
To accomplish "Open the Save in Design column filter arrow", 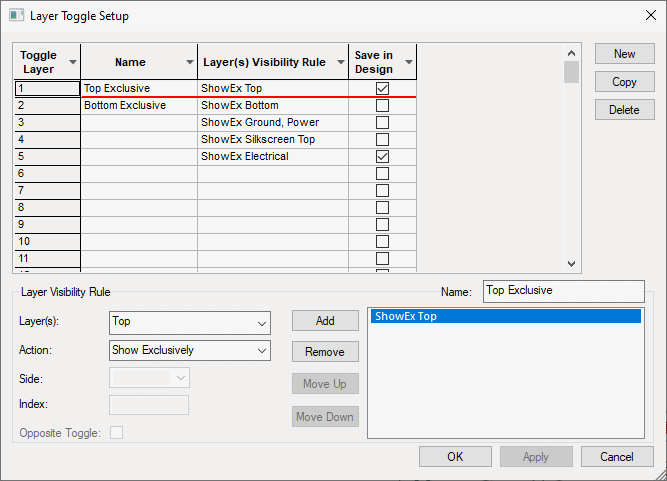I will (408, 62).
